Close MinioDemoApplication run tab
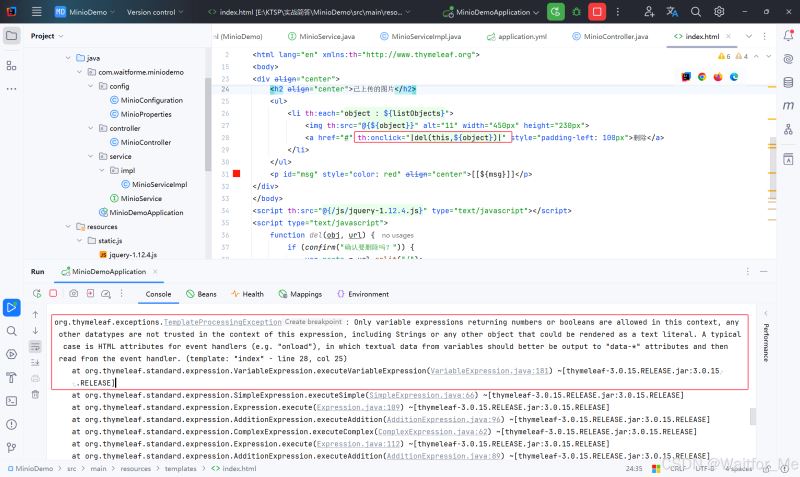Viewport: 800px width, 477px height. tap(155, 271)
